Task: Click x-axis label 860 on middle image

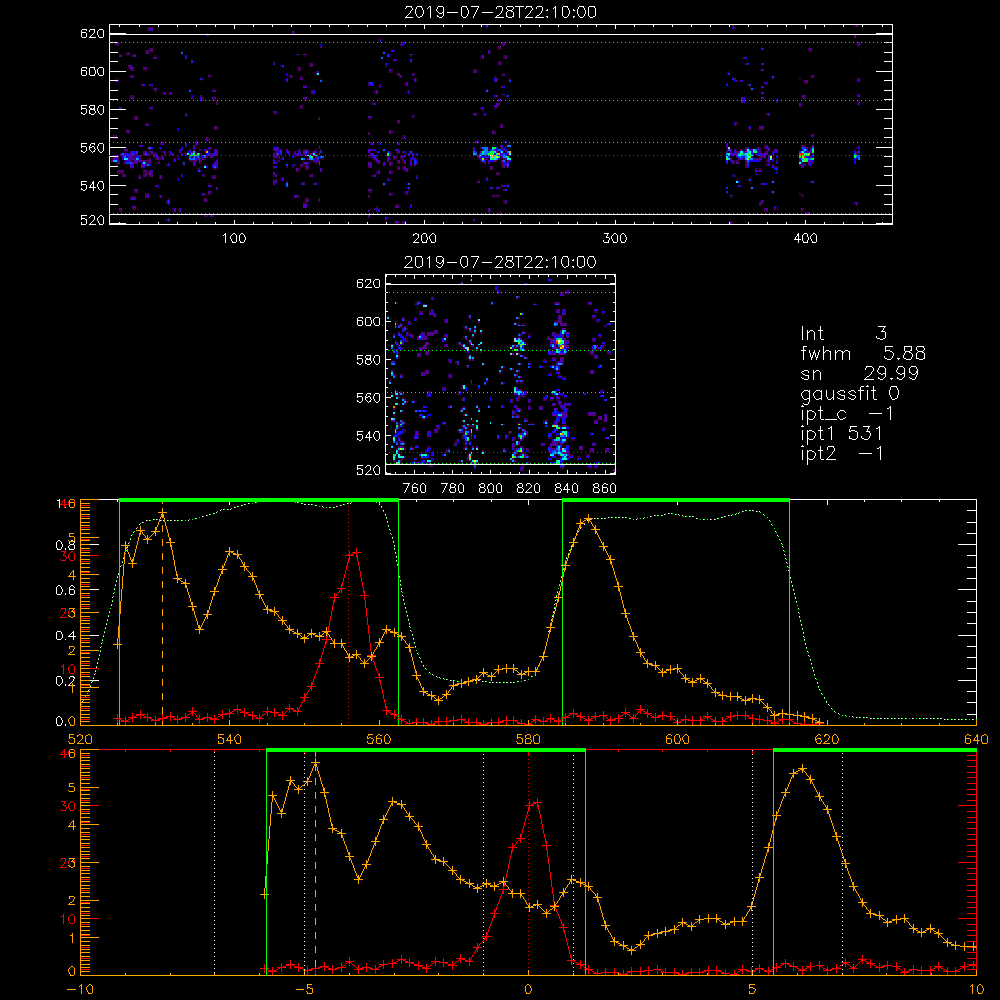Action: [x=605, y=489]
